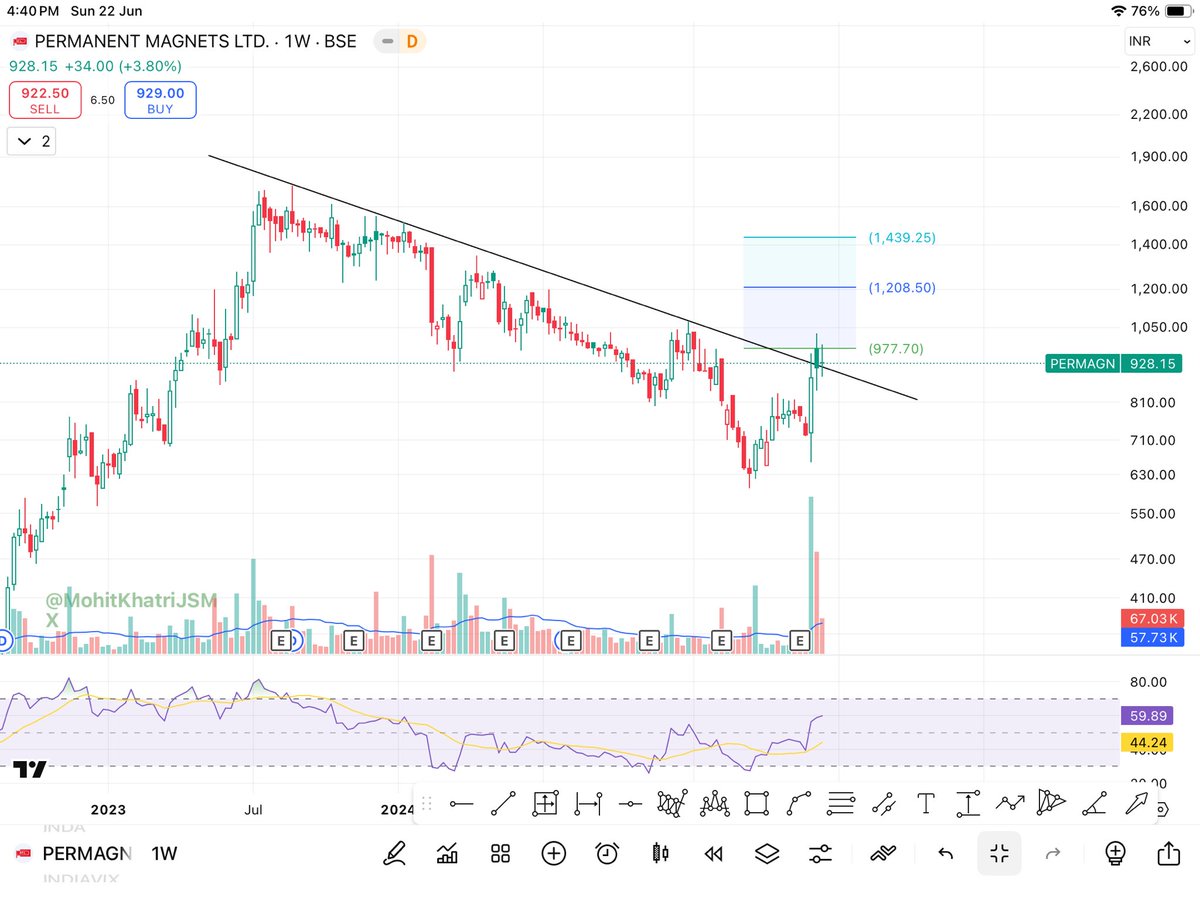Select the head and shoulders pattern tool

click(714, 803)
